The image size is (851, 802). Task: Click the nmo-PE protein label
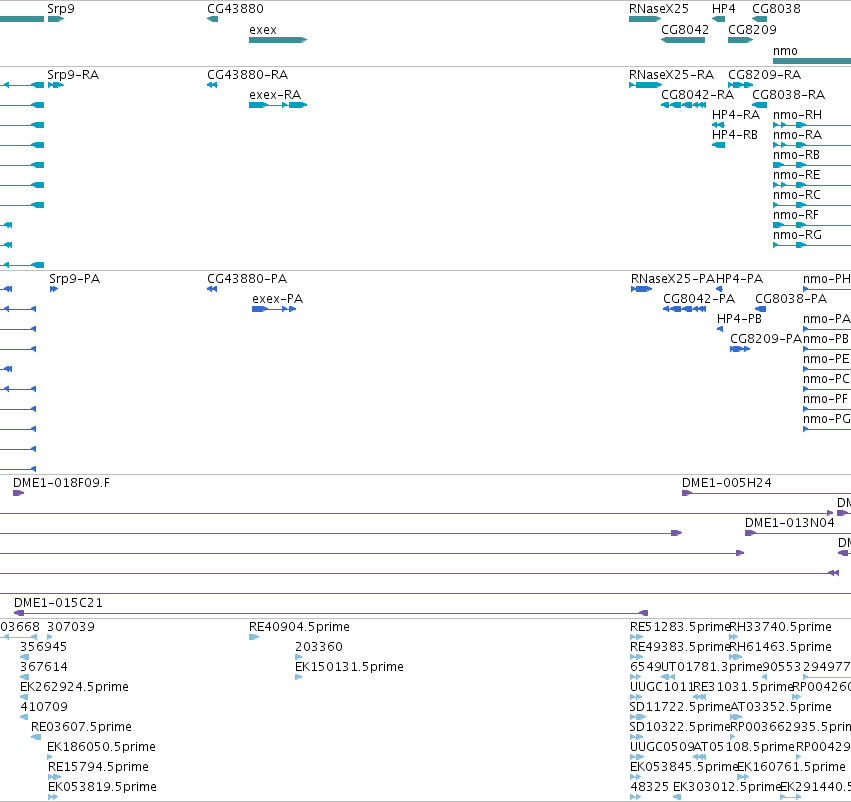point(826,359)
